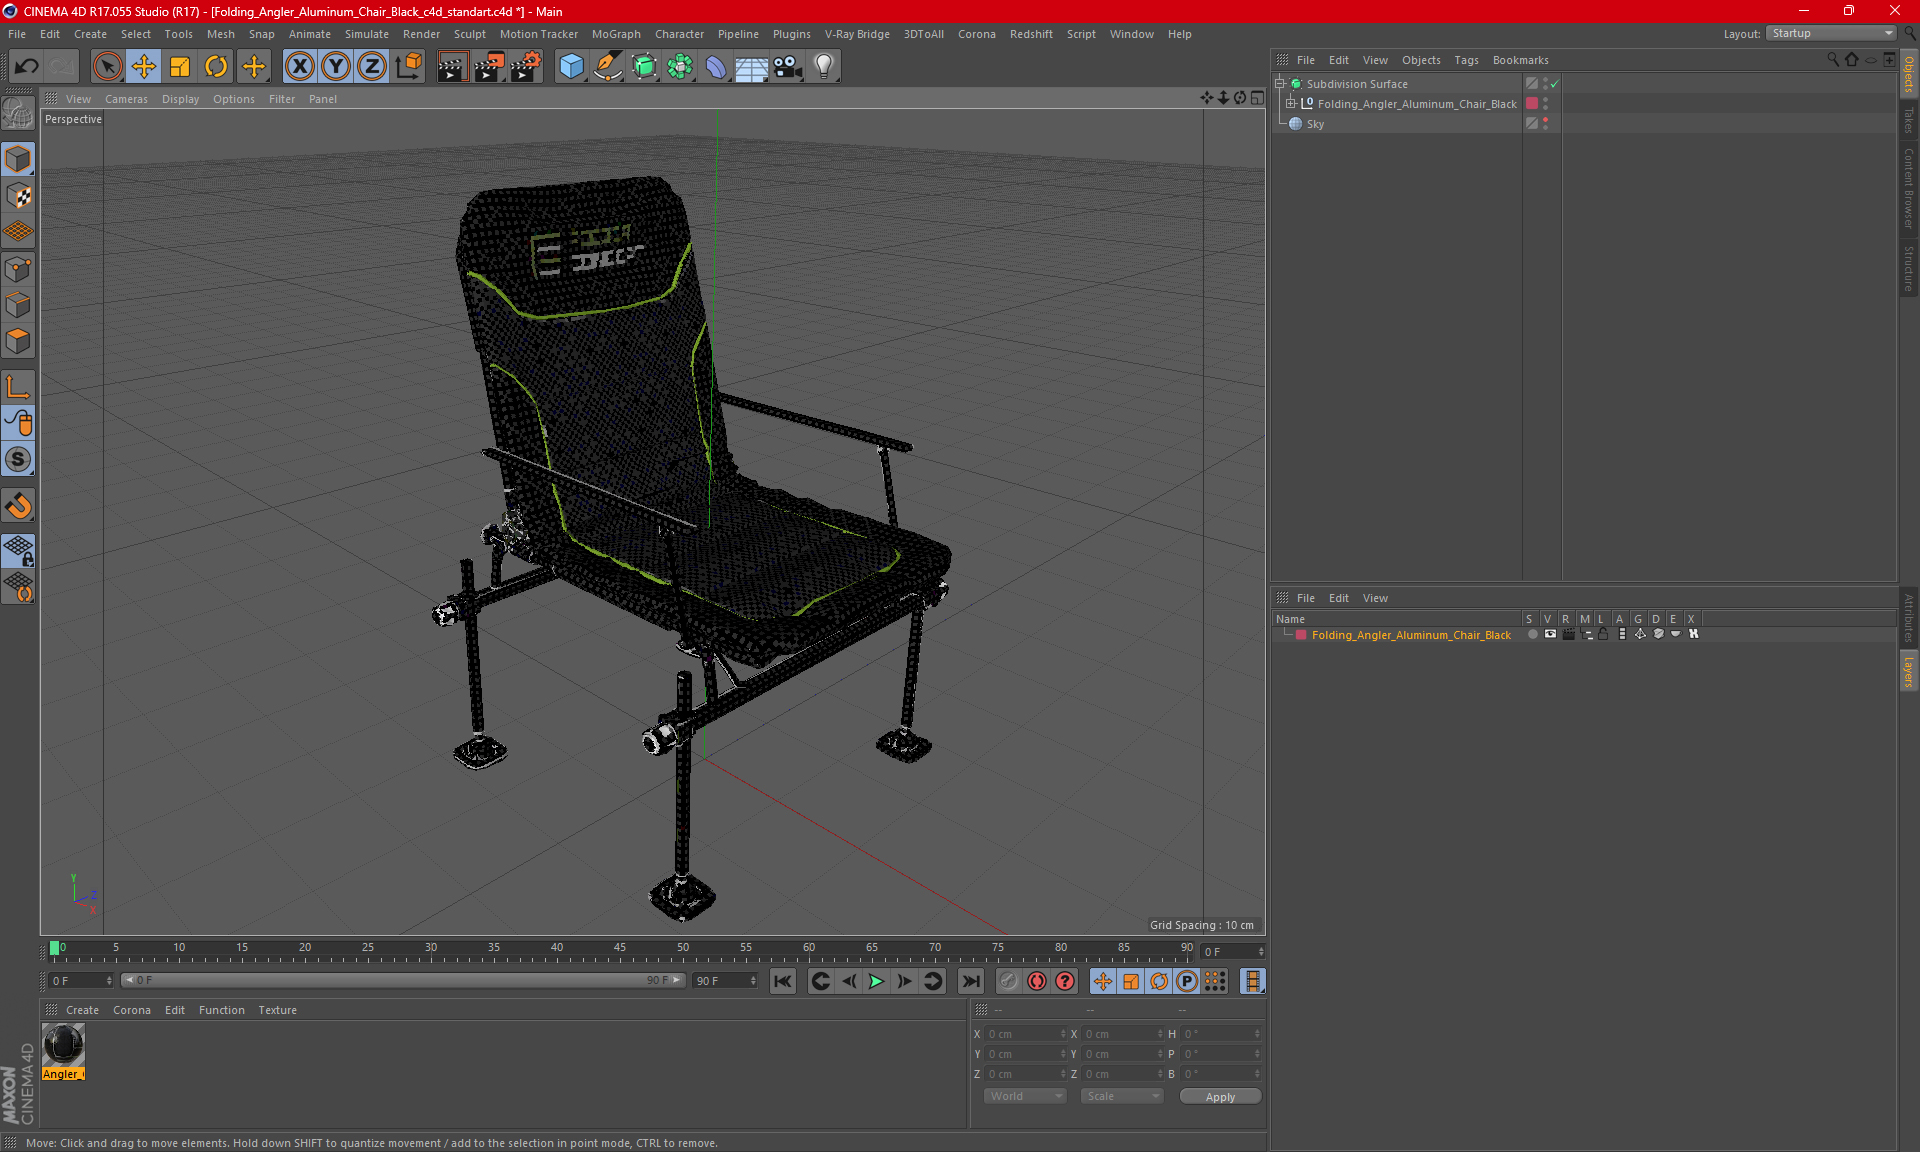Expand Folding_Angler_Aluminum_Chair_Black object
The image size is (1920, 1152).
pyautogui.click(x=1291, y=104)
